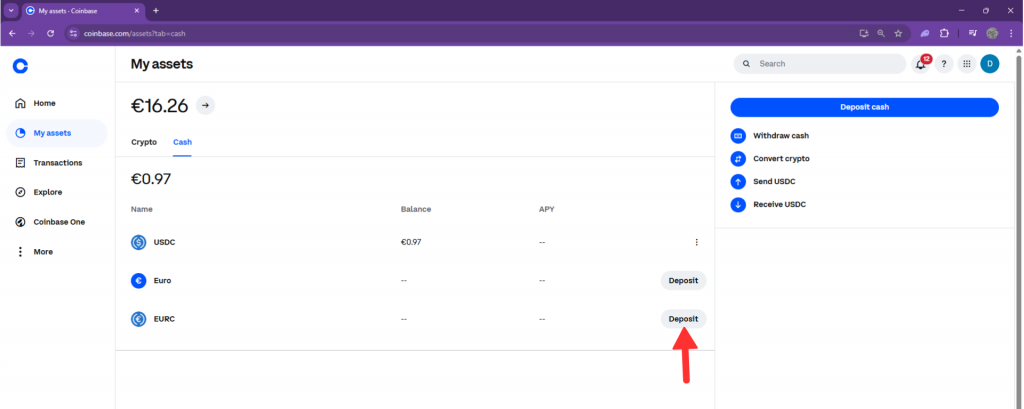Open Chrome three-dot menu
Screen dimensions: 1024x409
1011,33
